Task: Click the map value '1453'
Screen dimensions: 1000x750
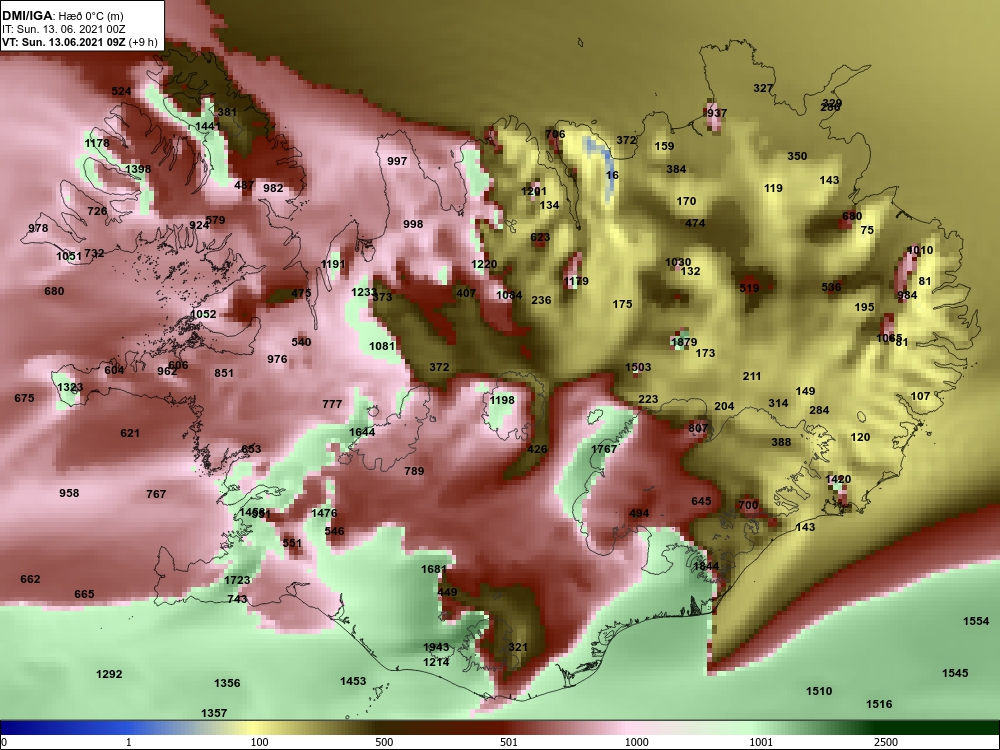Action: pos(353,680)
